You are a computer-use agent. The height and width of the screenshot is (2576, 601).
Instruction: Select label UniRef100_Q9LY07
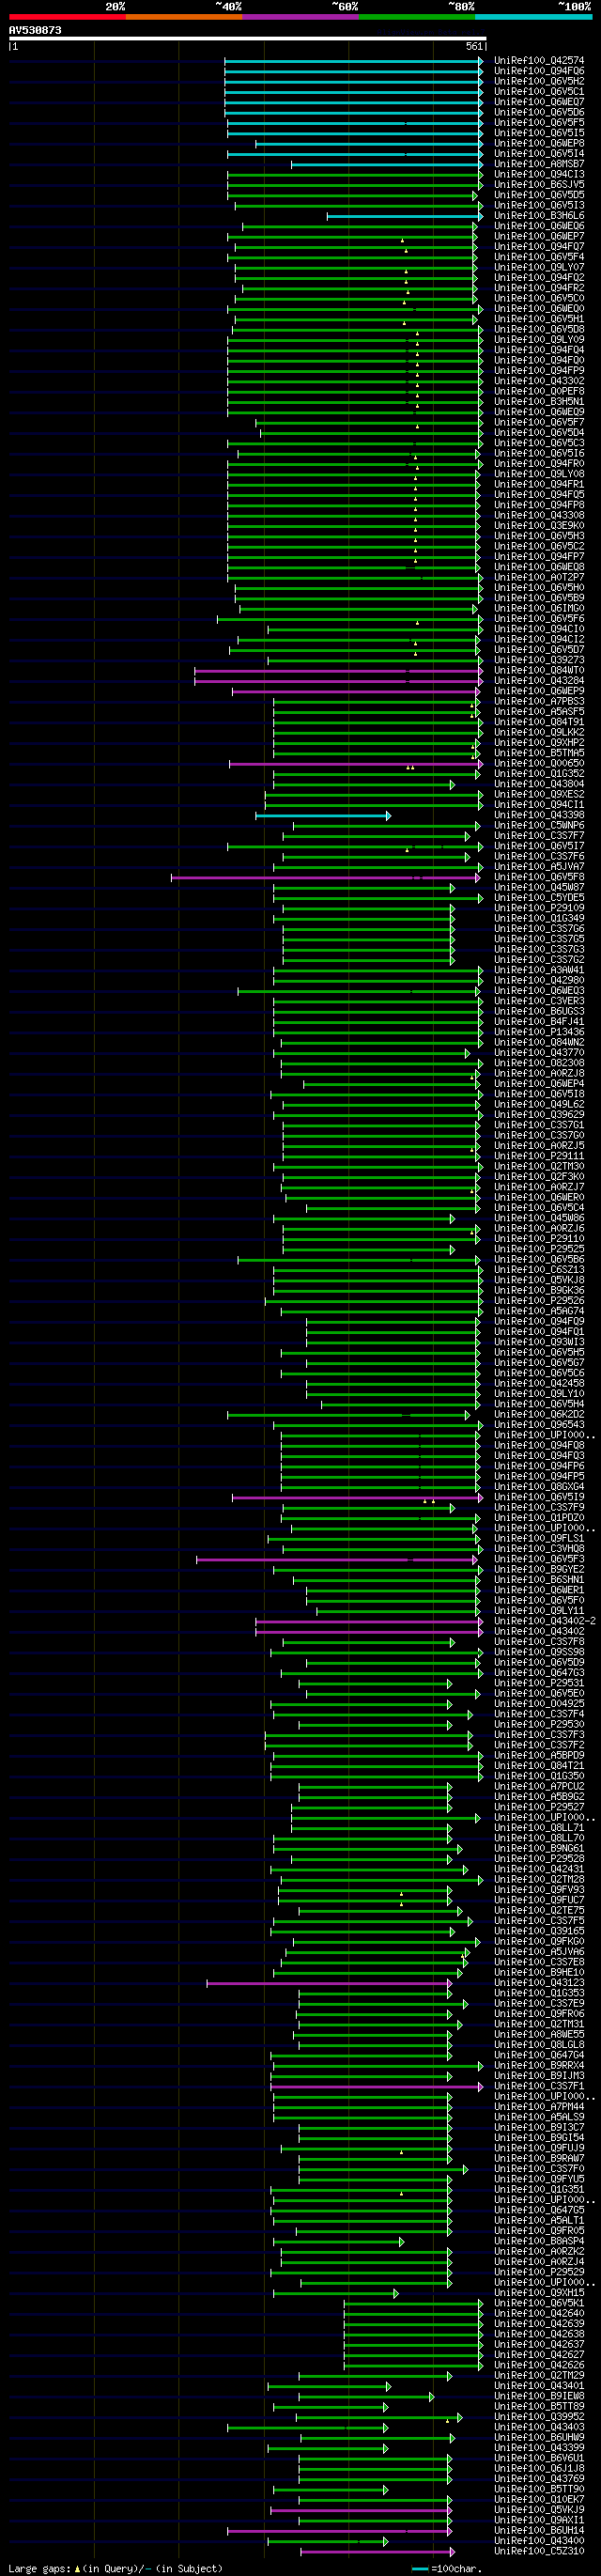539,268
